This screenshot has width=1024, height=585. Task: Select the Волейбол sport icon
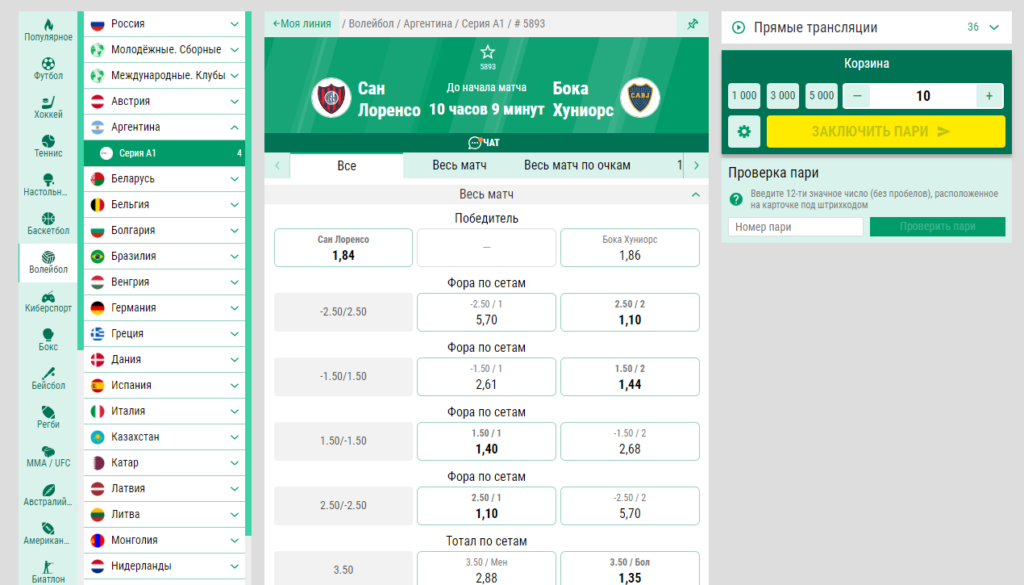(48, 262)
